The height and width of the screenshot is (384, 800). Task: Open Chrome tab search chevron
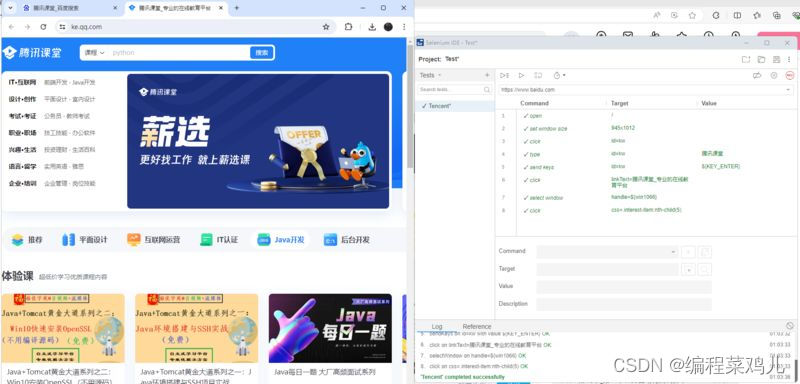[10, 8]
